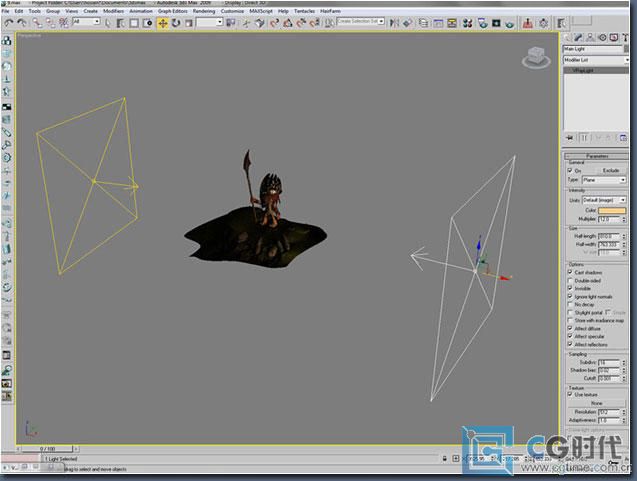
Task: Open the Layer Manager icon
Action: coord(423,23)
